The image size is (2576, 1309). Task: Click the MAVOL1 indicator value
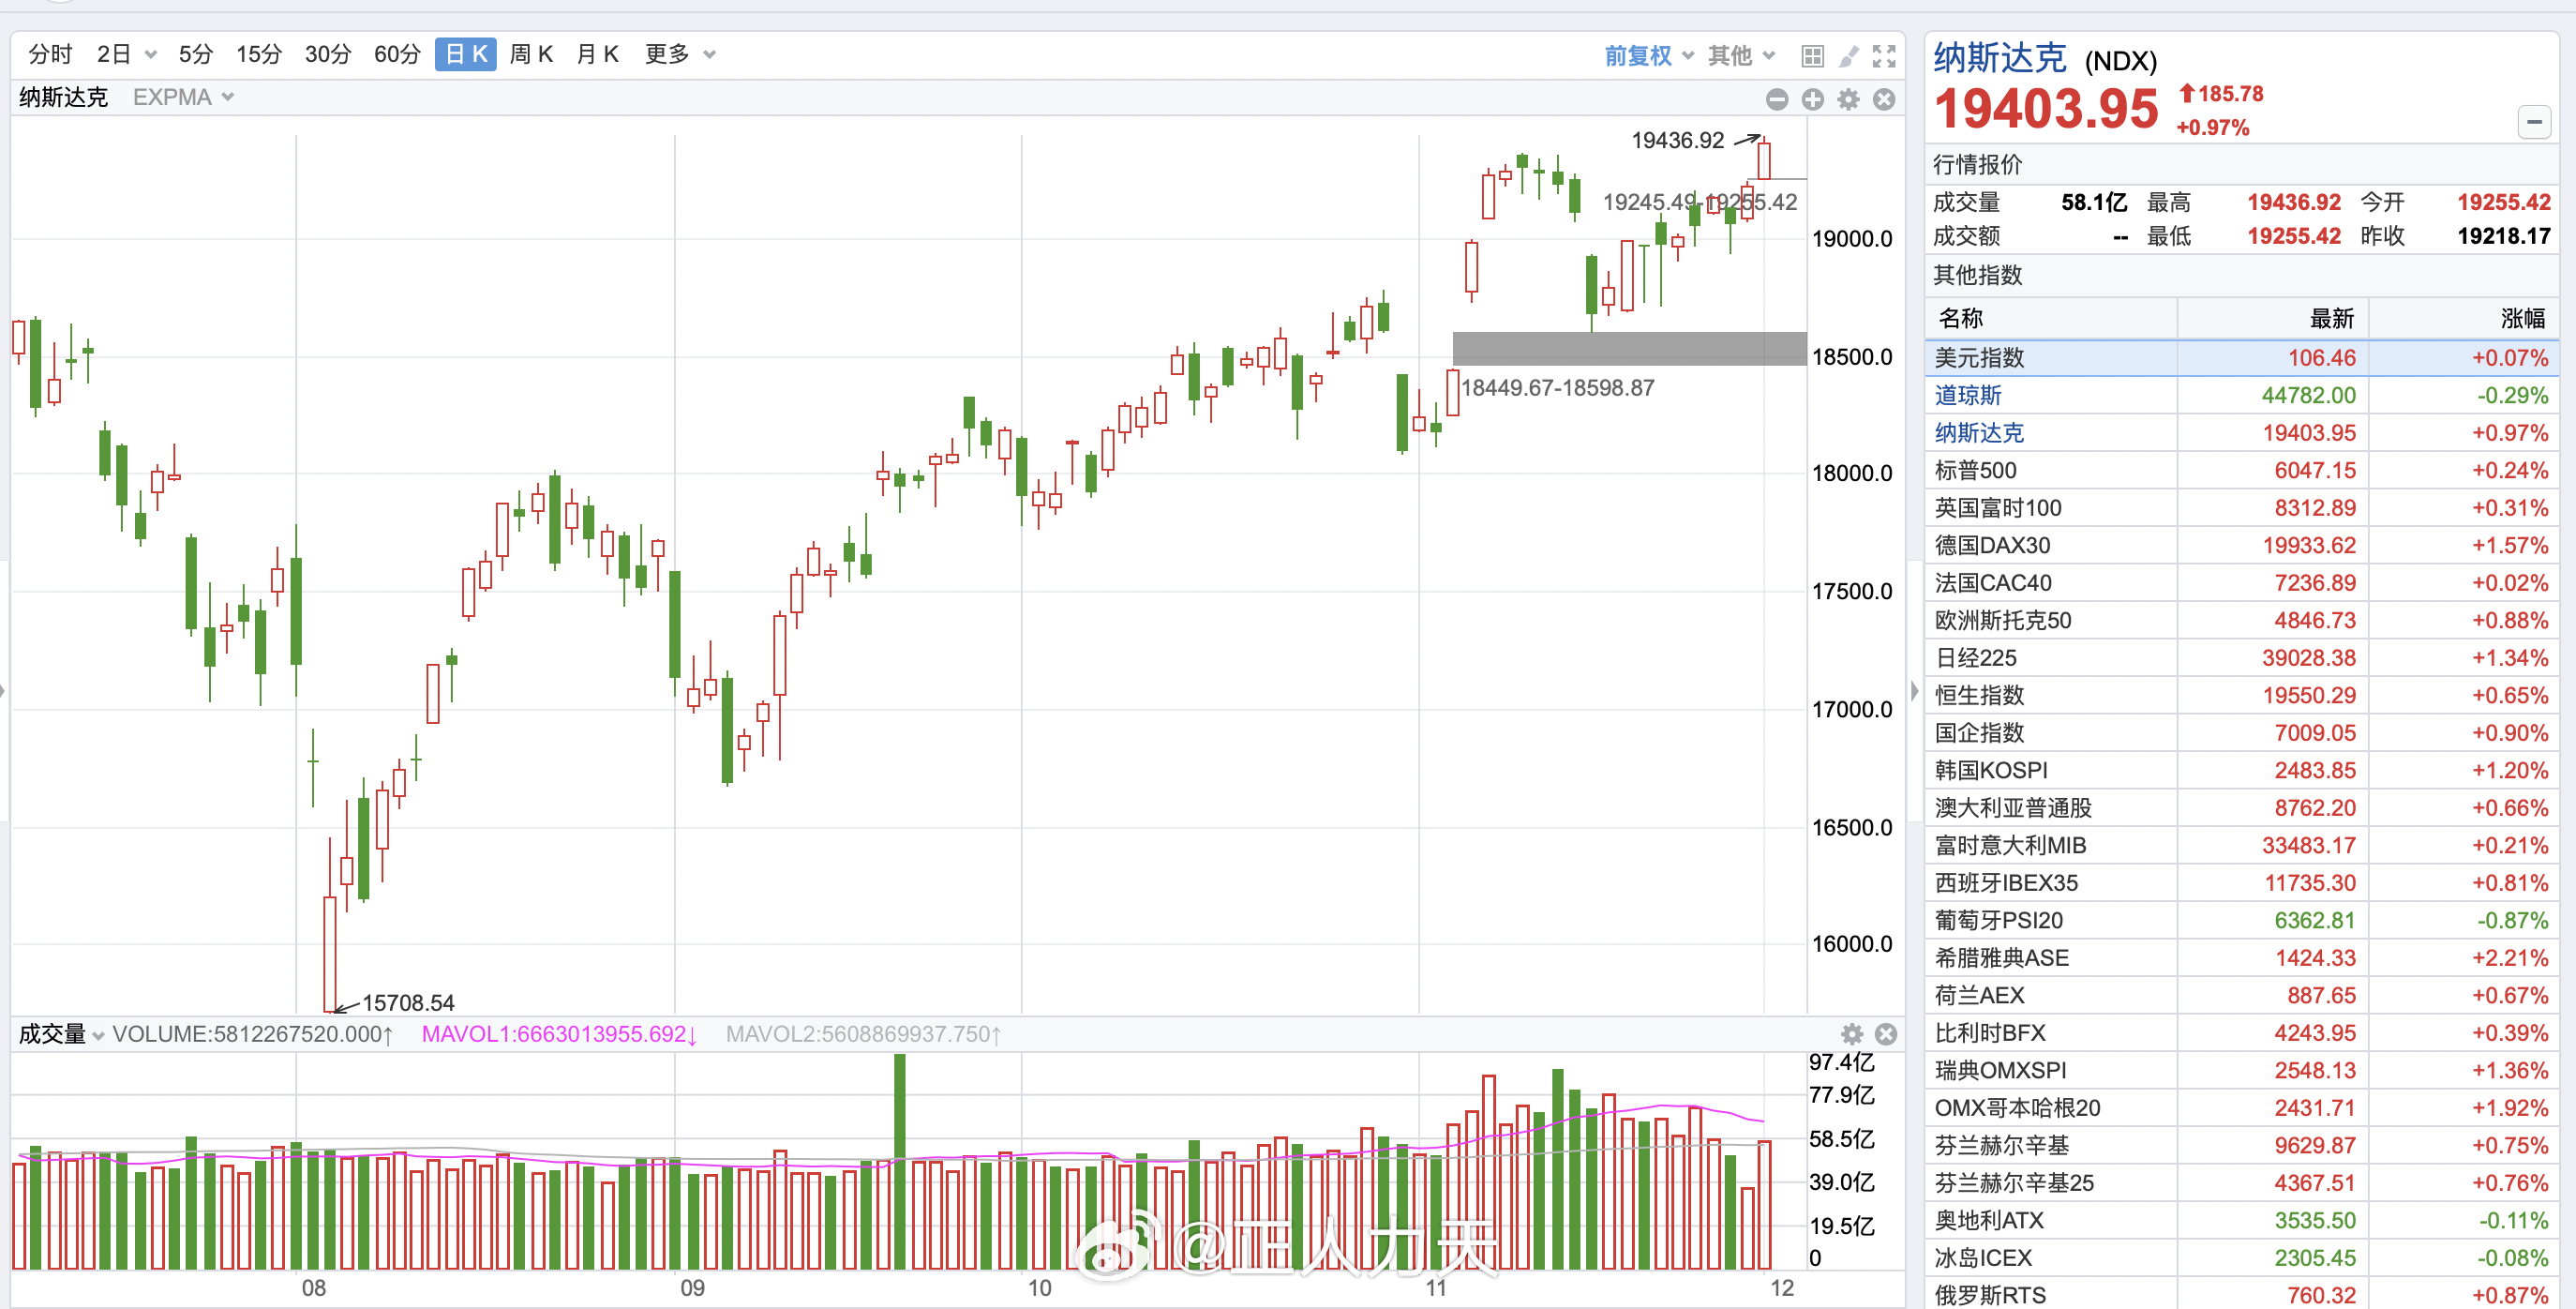[559, 1034]
